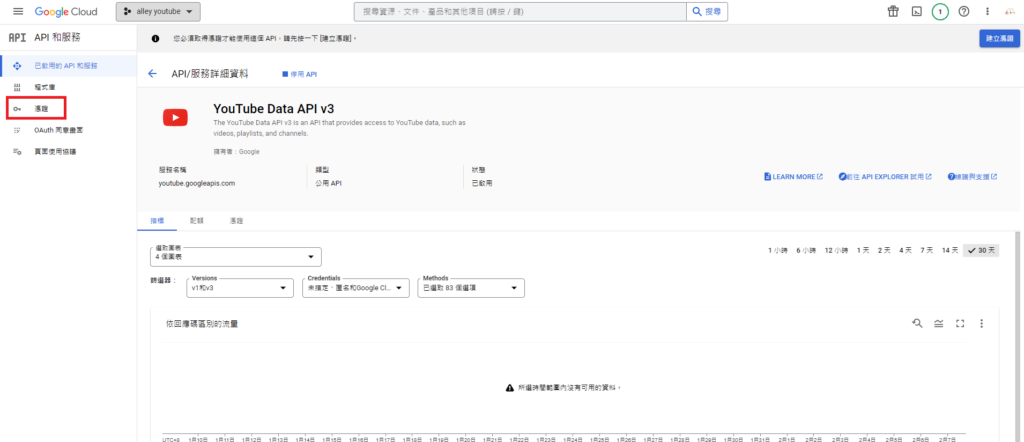The width and height of the screenshot is (1024, 442).
Task: Open the Cloud Shell terminal icon
Action: pos(915,12)
